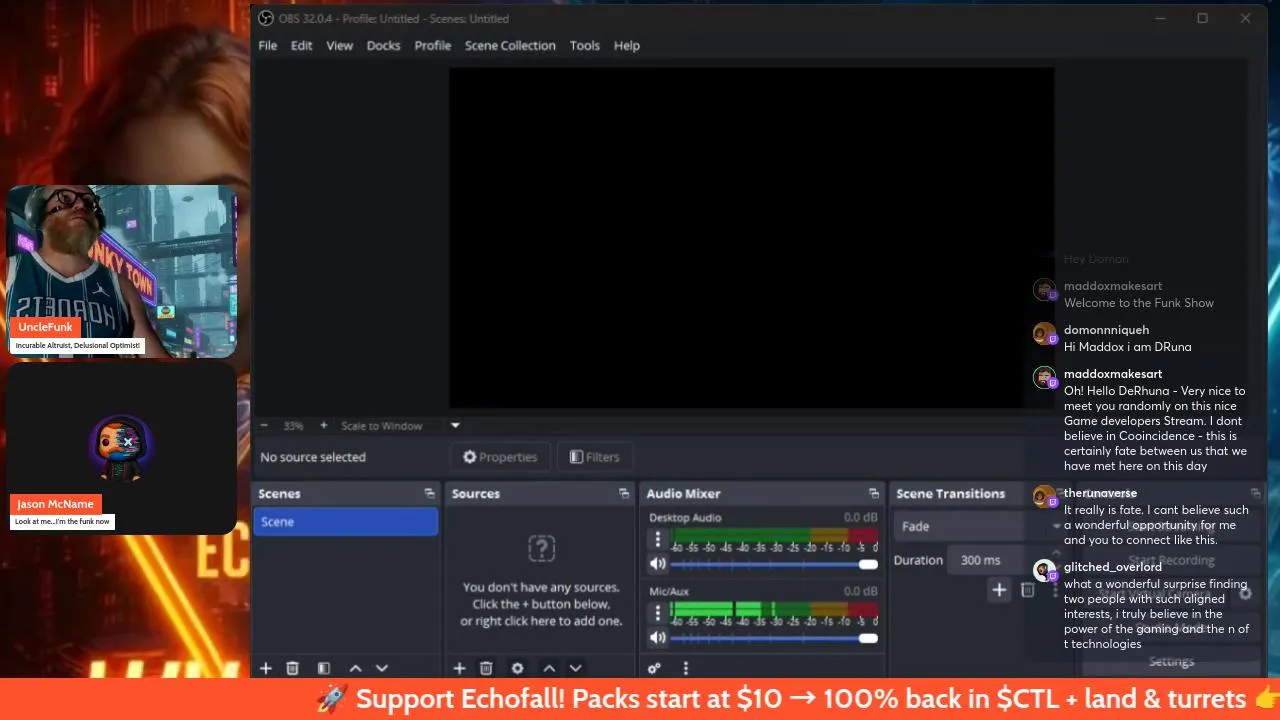Zoom out the preview with minus icon
The image size is (1280, 720).
tap(264, 425)
